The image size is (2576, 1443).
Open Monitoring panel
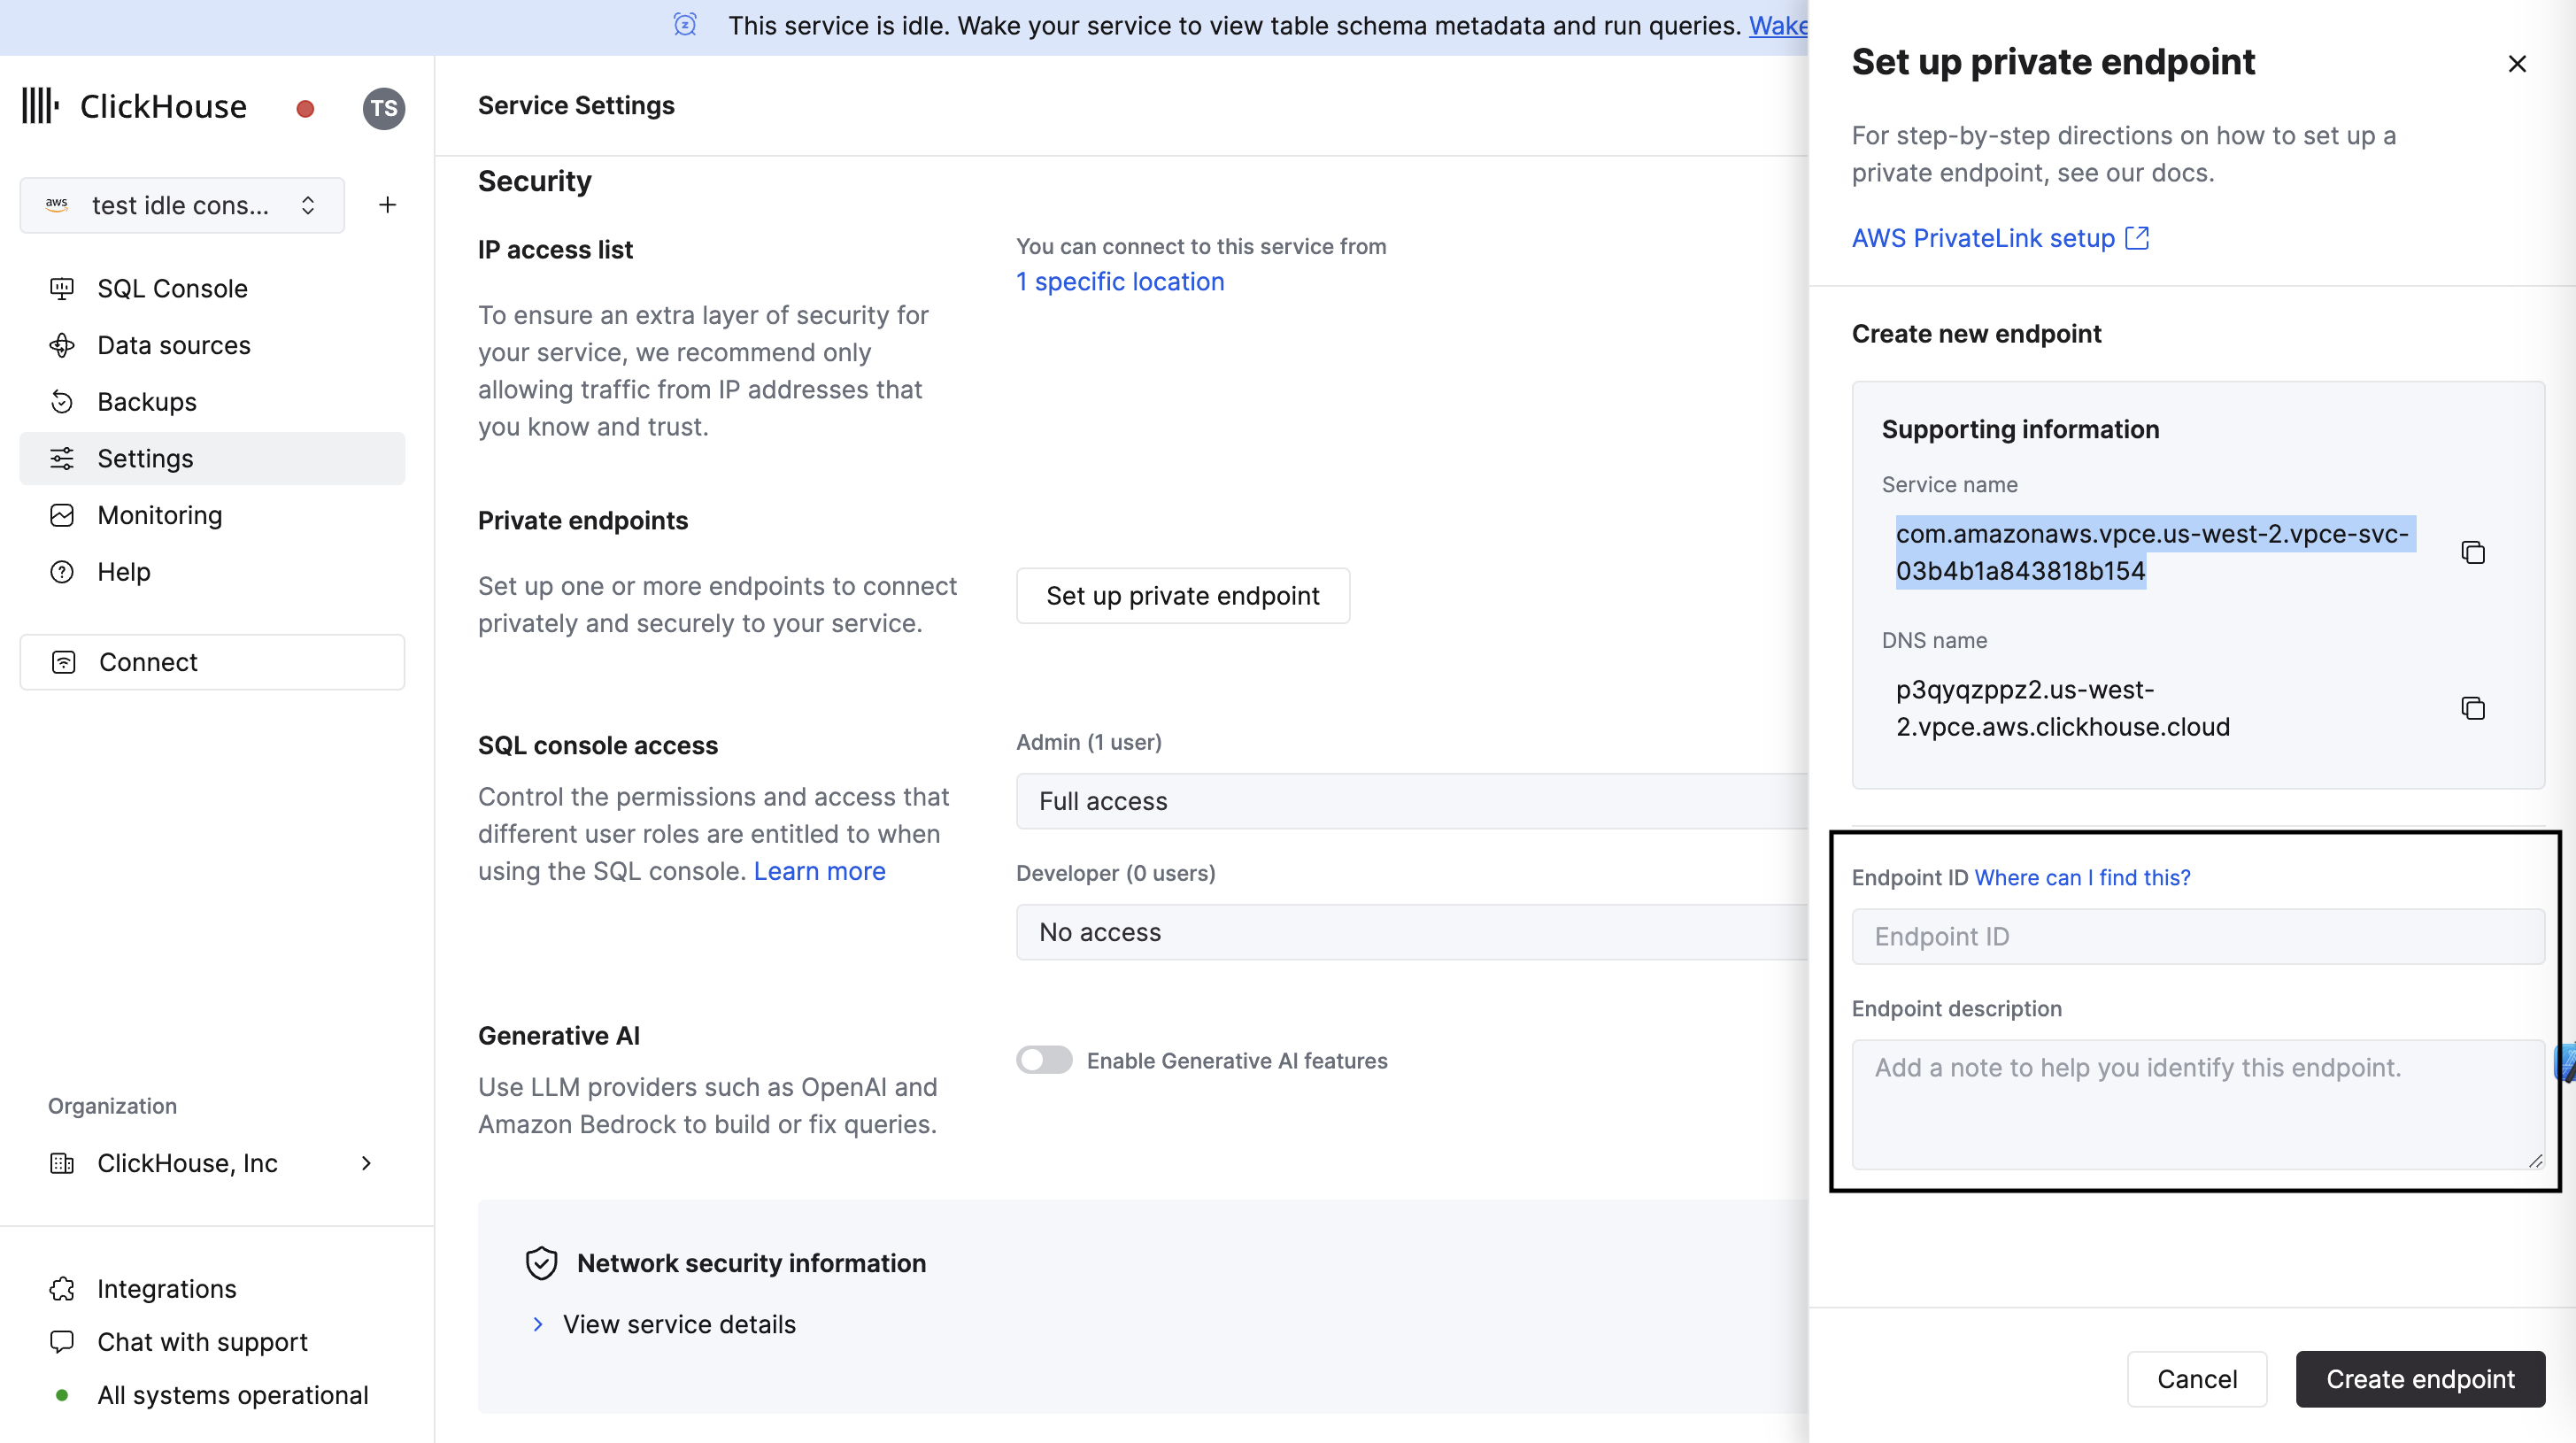point(159,514)
